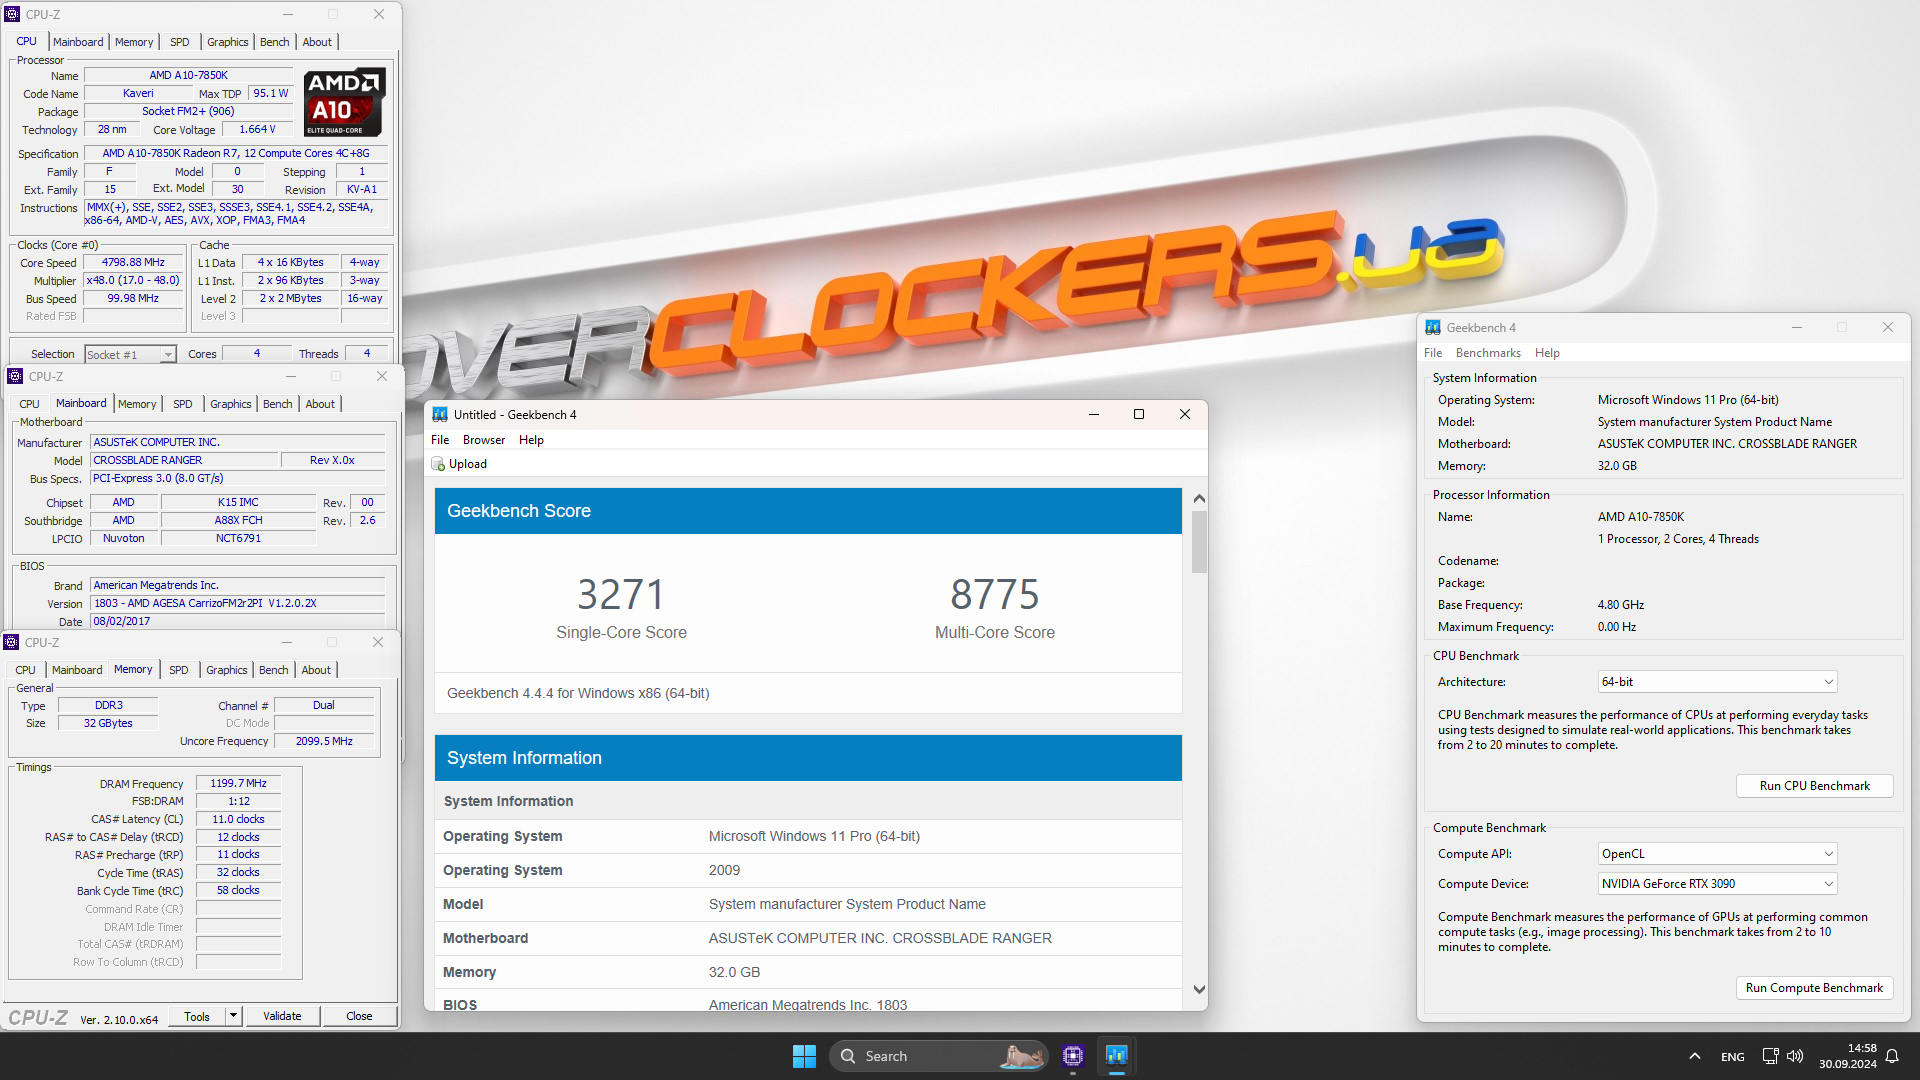Click the A88X FCH southbridge field in CPU-Z
The height and width of the screenshot is (1080, 1920).
pyautogui.click(x=238, y=521)
